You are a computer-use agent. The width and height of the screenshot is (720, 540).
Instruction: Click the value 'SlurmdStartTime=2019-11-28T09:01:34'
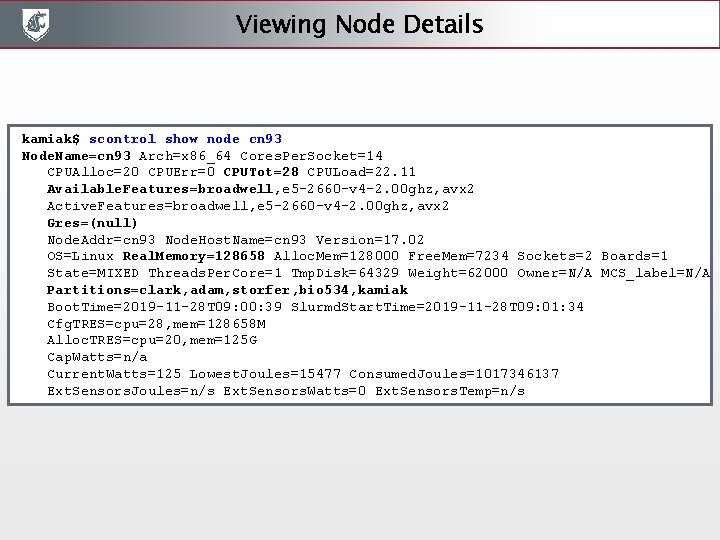click(437, 307)
